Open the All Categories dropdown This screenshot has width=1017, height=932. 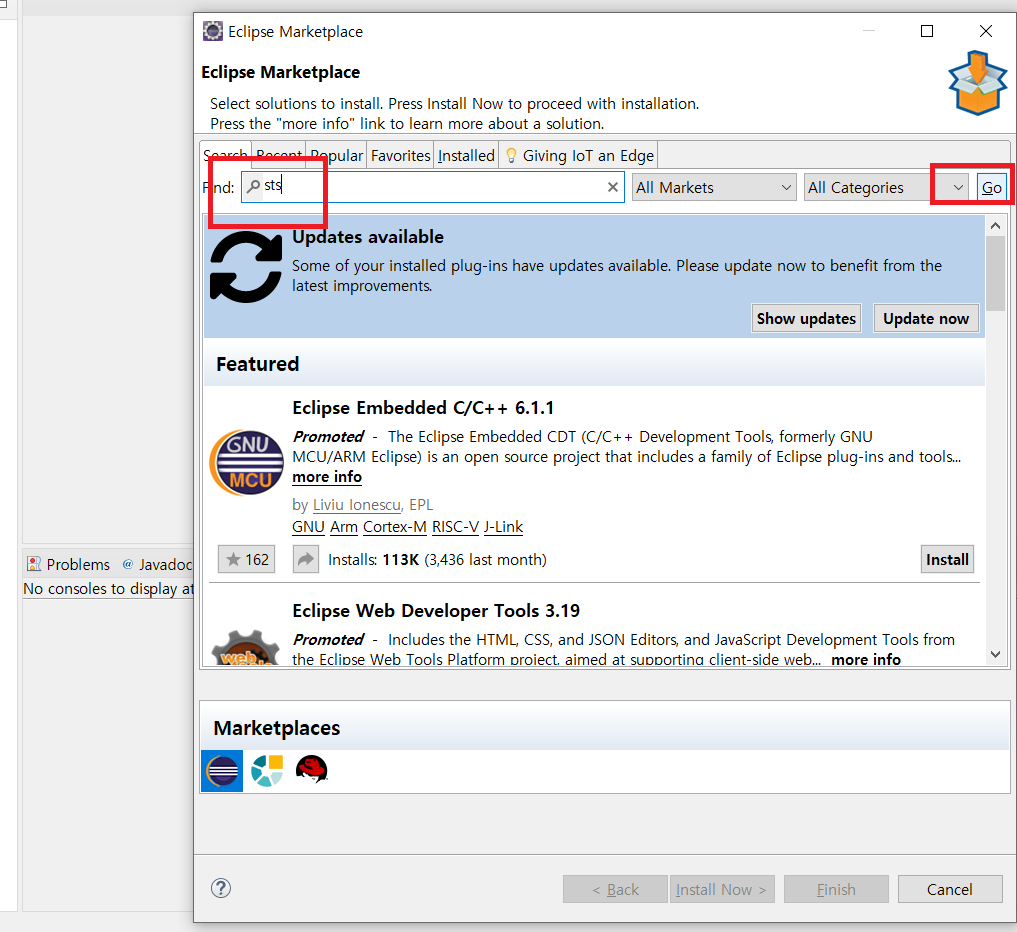[x=886, y=187]
